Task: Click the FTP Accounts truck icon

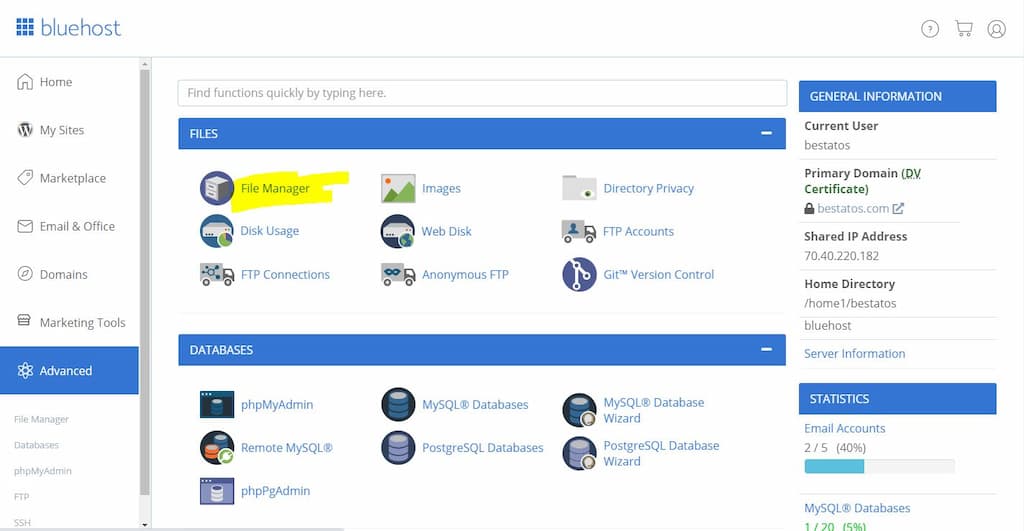Action: click(x=579, y=231)
